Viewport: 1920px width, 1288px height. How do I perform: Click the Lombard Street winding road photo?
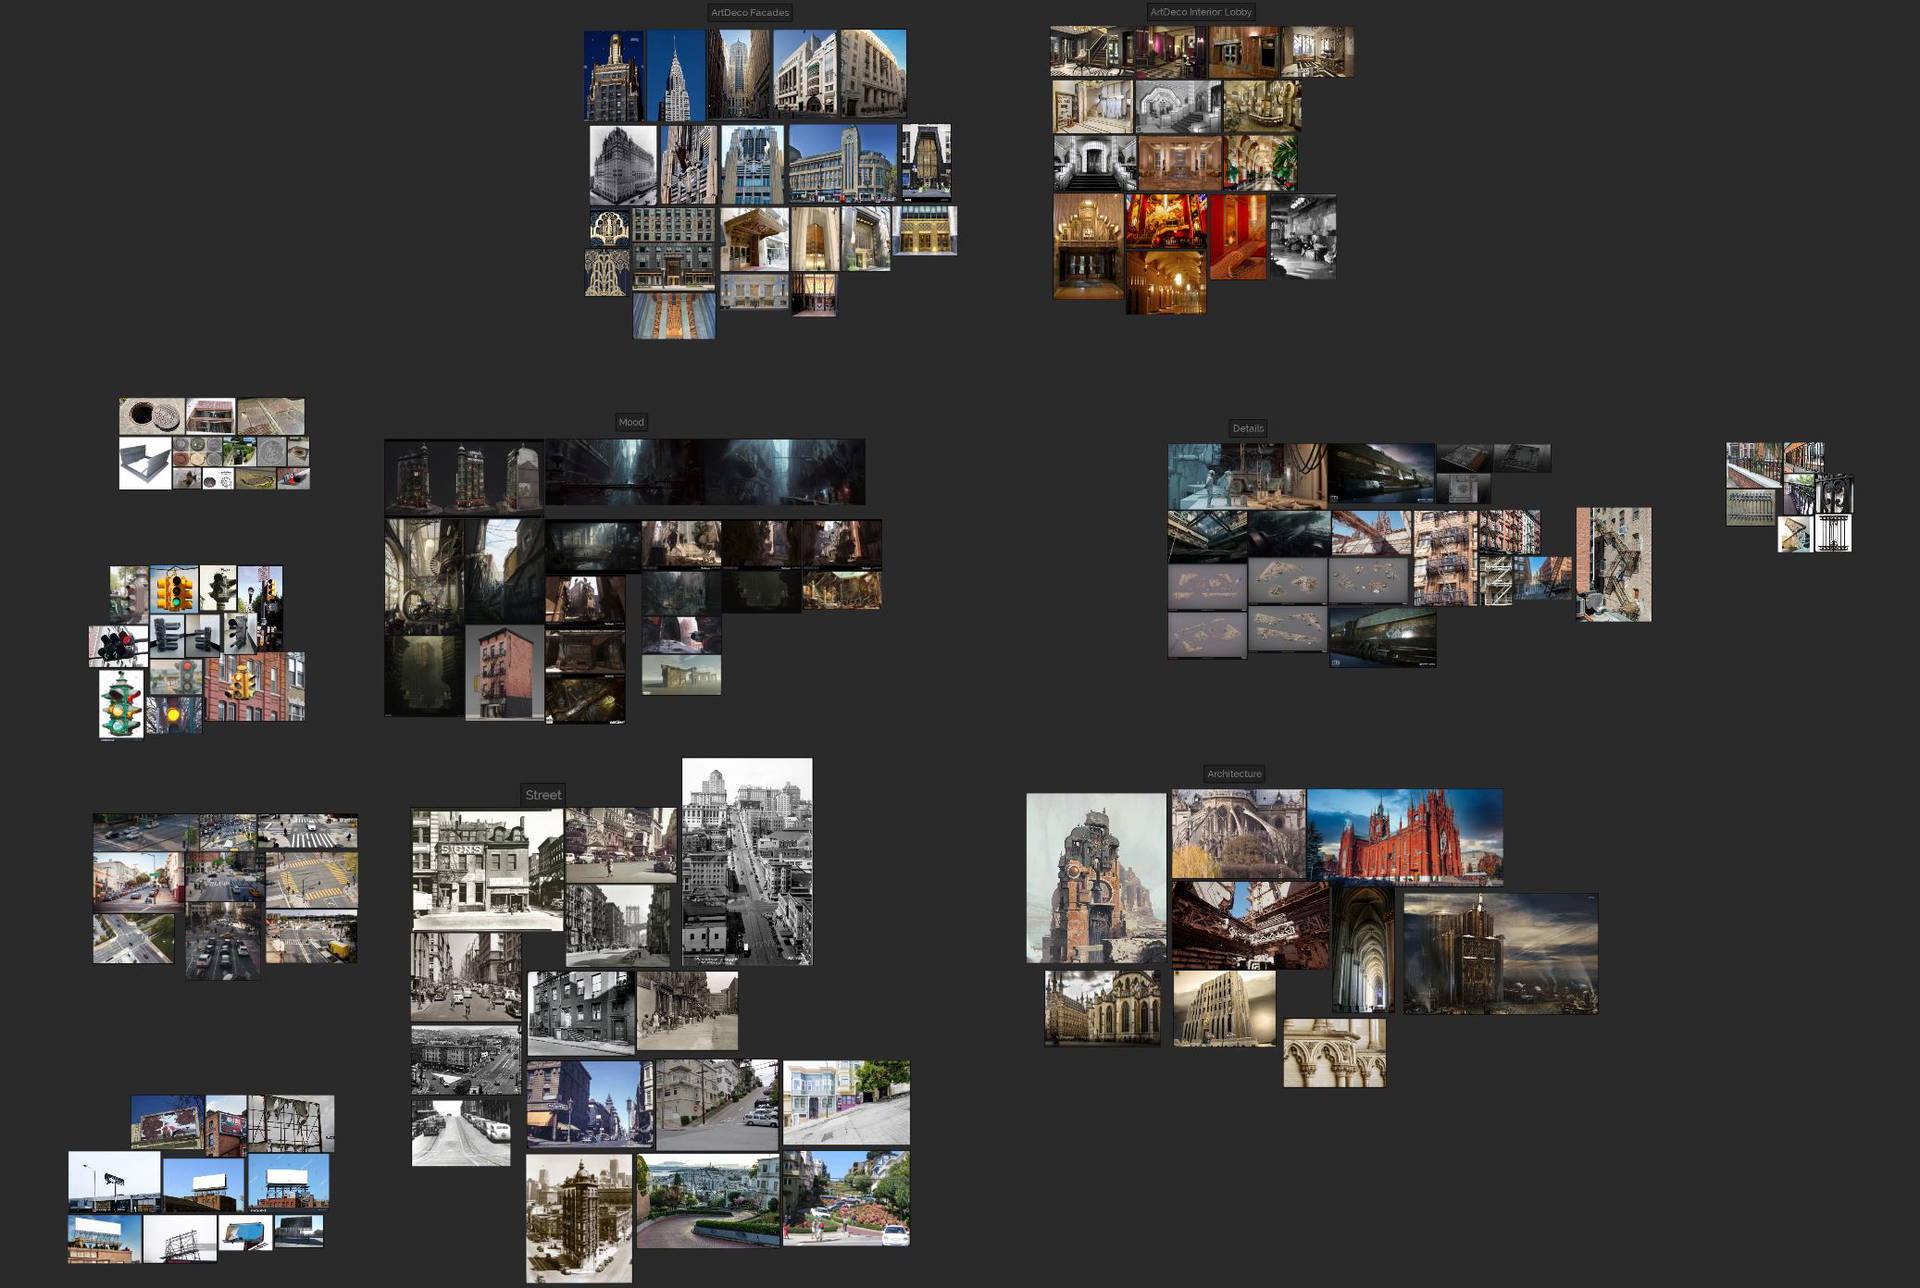tap(708, 1201)
